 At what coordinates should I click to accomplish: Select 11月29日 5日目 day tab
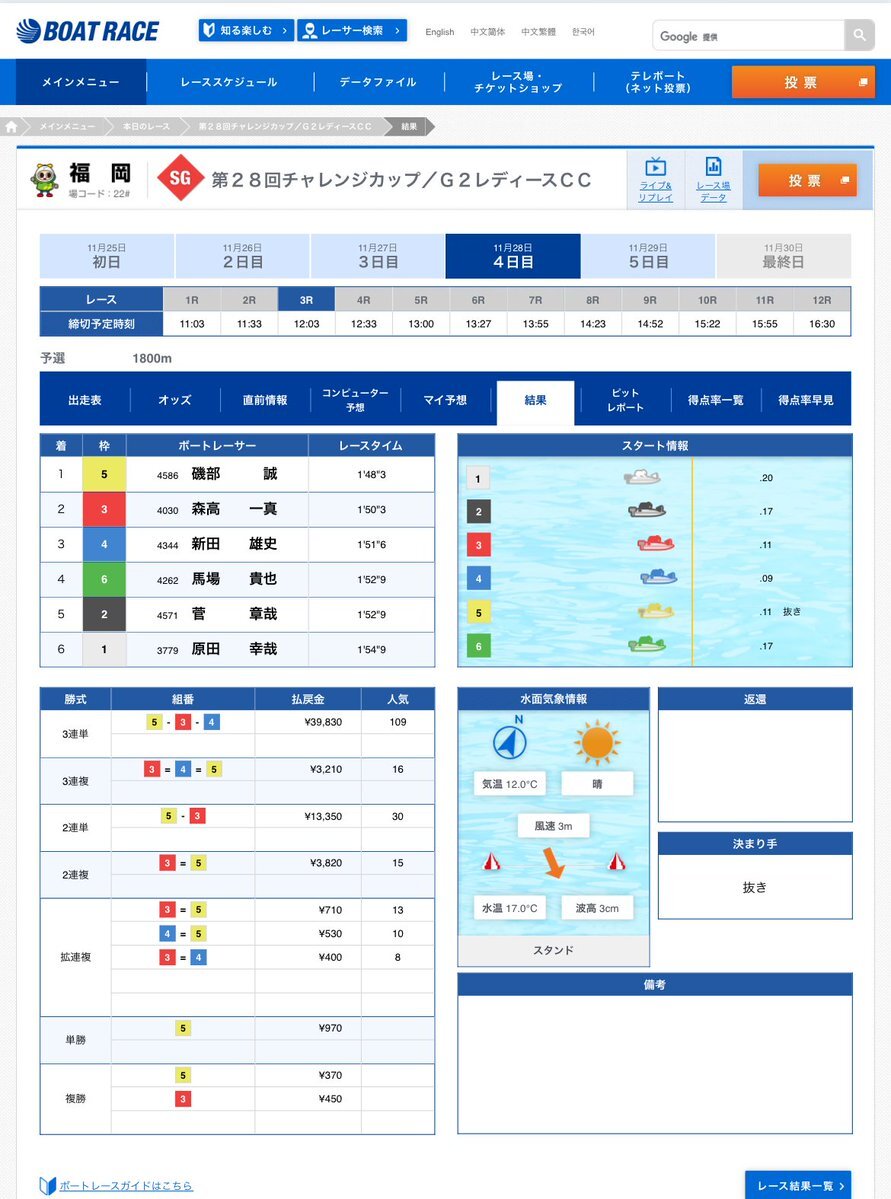pos(649,256)
